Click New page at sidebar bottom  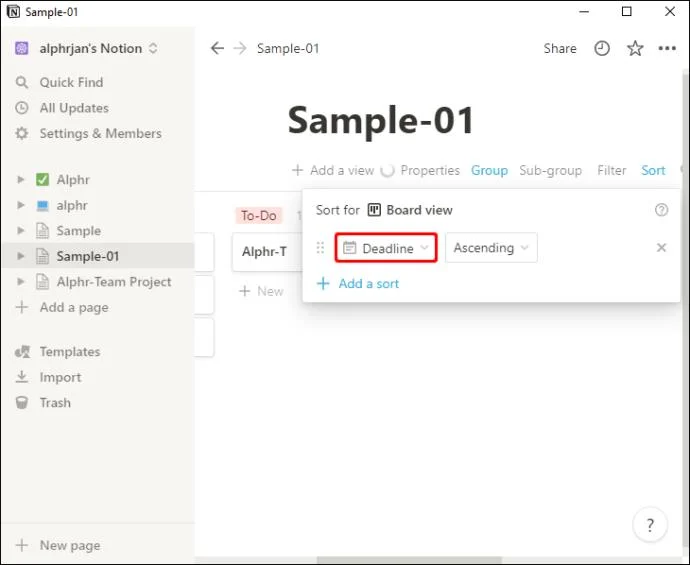tap(58, 545)
